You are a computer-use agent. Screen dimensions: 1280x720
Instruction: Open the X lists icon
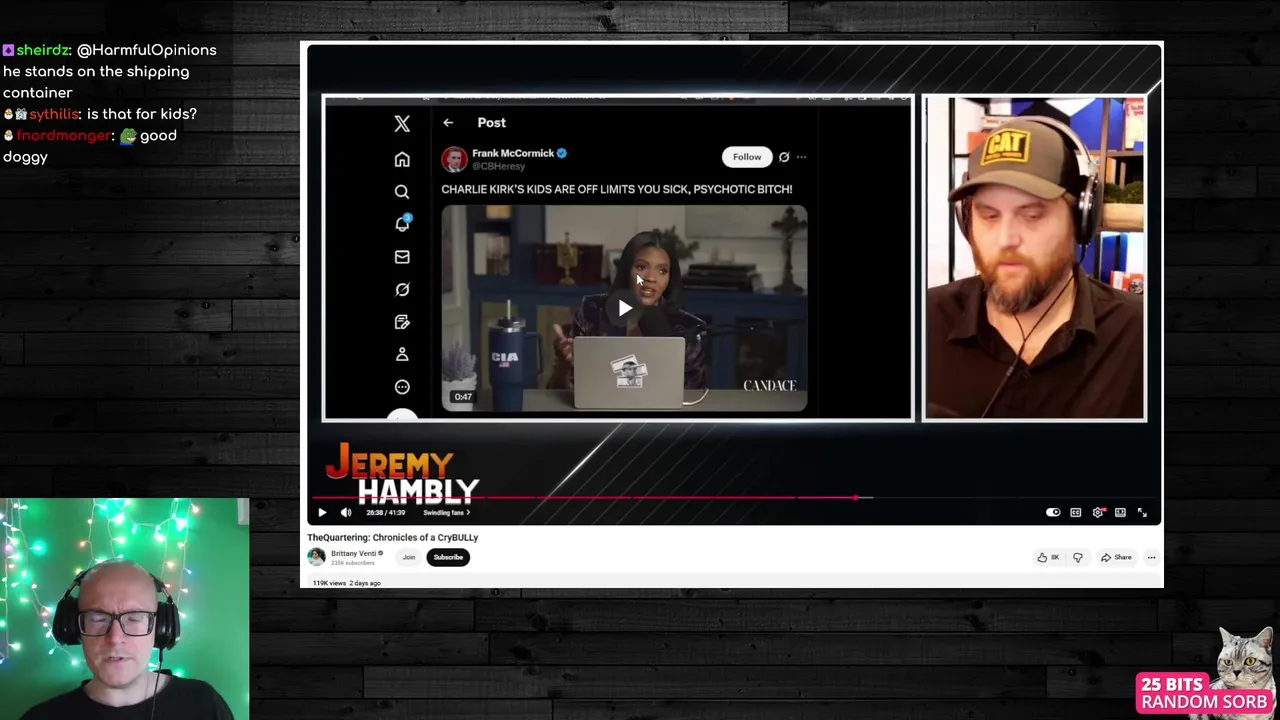point(402,322)
